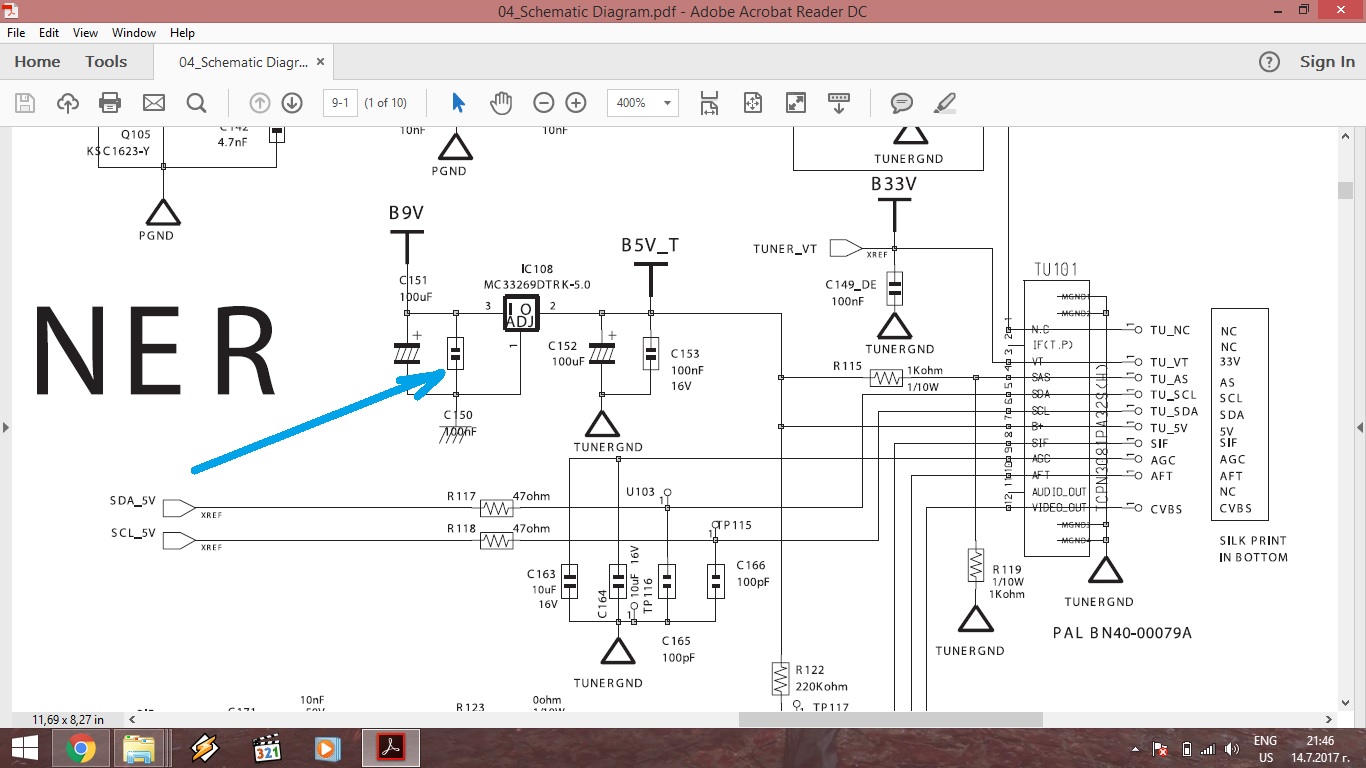The height and width of the screenshot is (768, 1366).
Task: Go to next page with down arrow
Action: pyautogui.click(x=292, y=103)
